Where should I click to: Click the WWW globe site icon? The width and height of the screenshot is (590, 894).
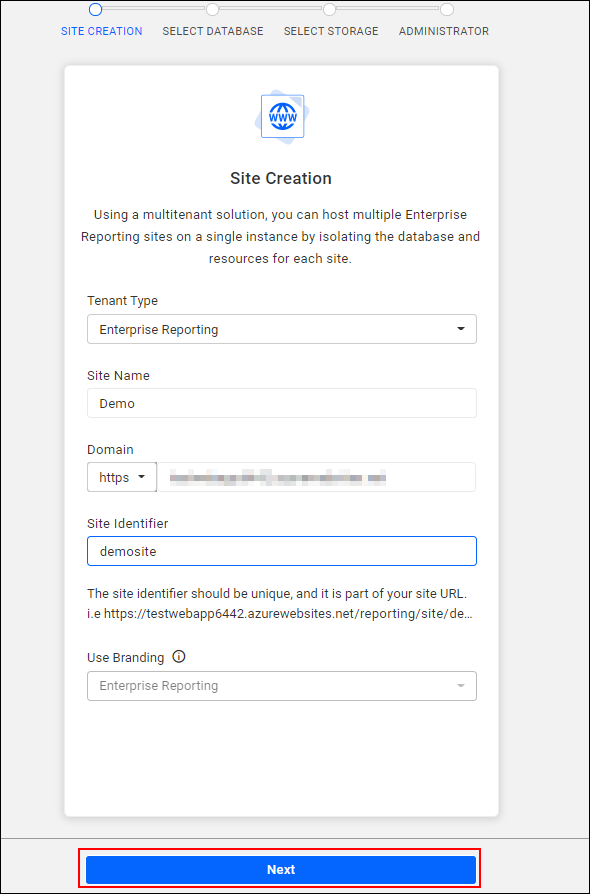[282, 116]
